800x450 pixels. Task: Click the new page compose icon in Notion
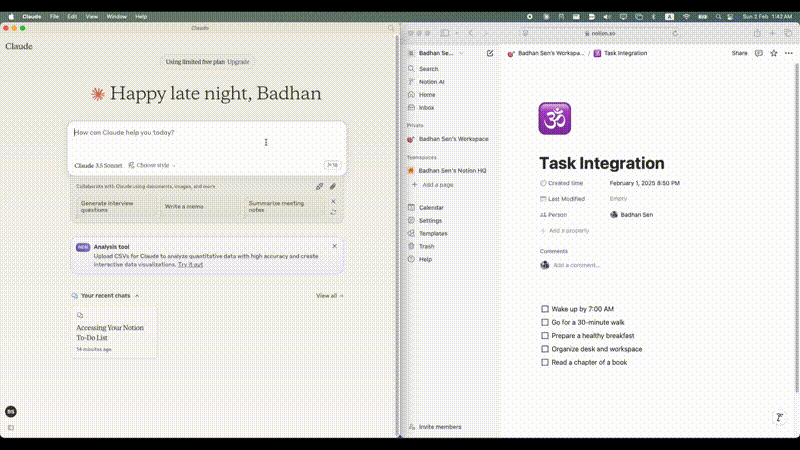[489, 53]
